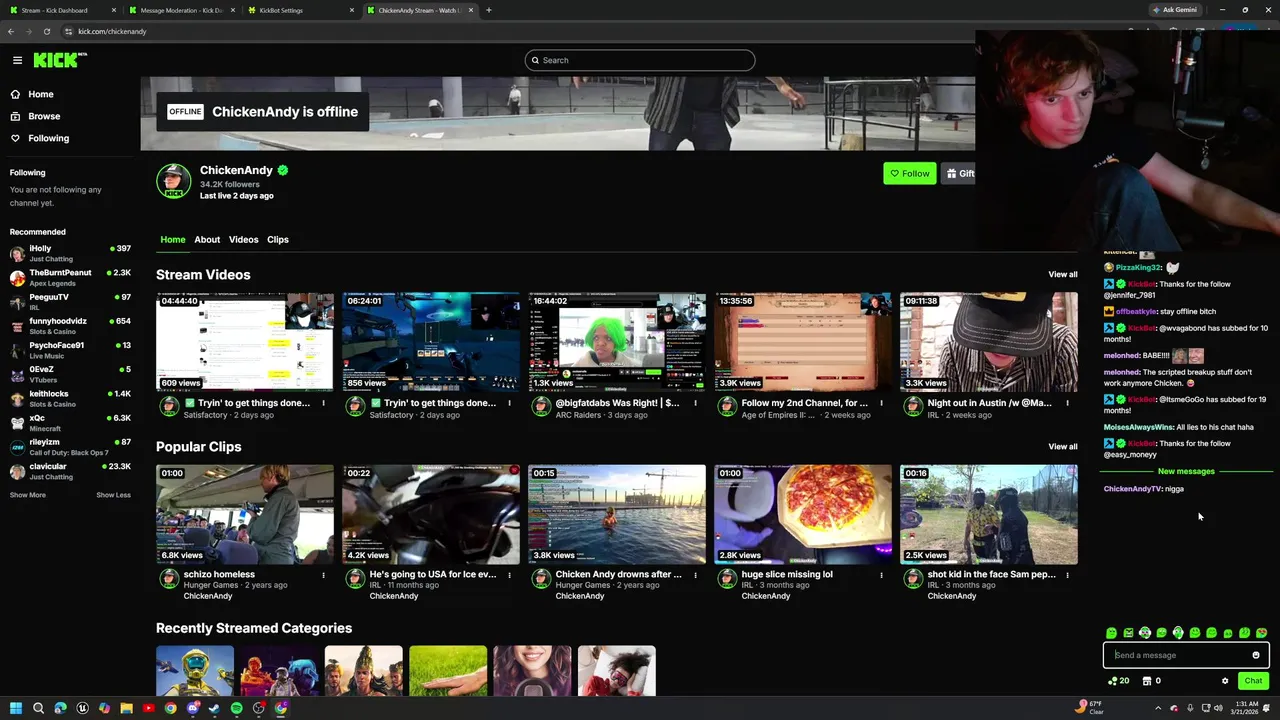Viewport: 1280px width, 720px height.
Task: Switch to the Message Moderation browser tab
Action: click(181, 10)
